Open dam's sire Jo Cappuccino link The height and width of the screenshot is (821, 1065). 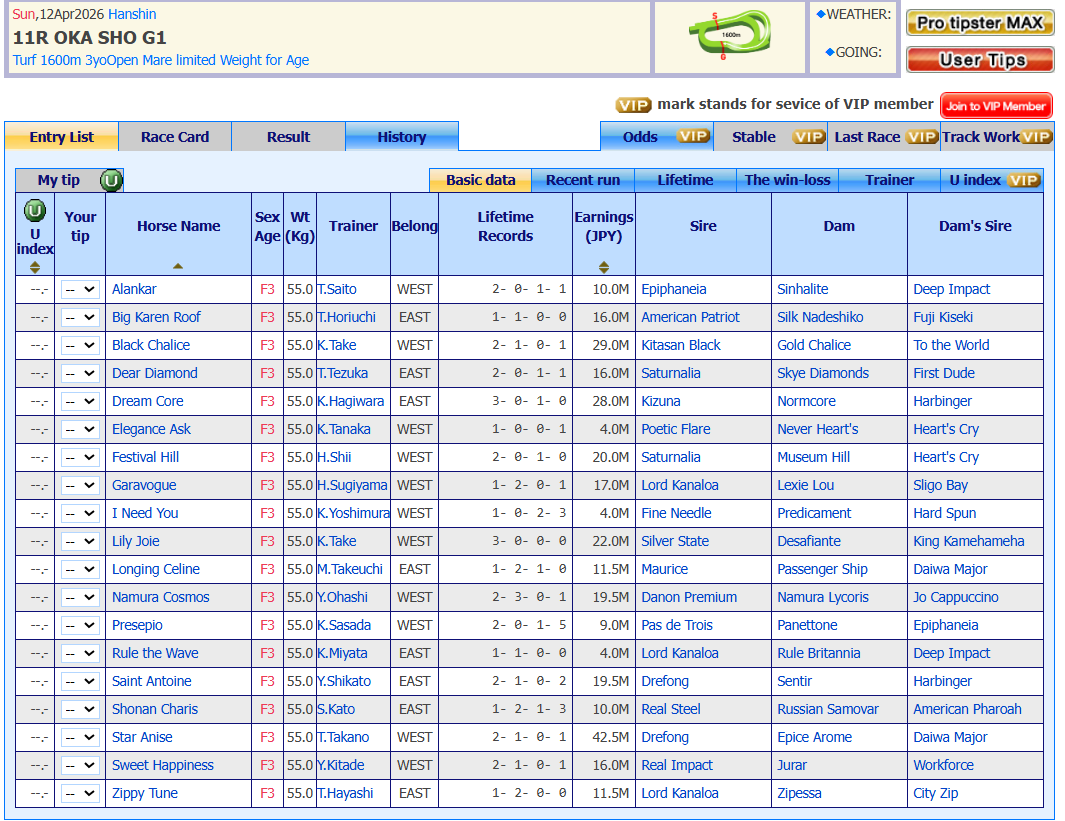coord(956,598)
